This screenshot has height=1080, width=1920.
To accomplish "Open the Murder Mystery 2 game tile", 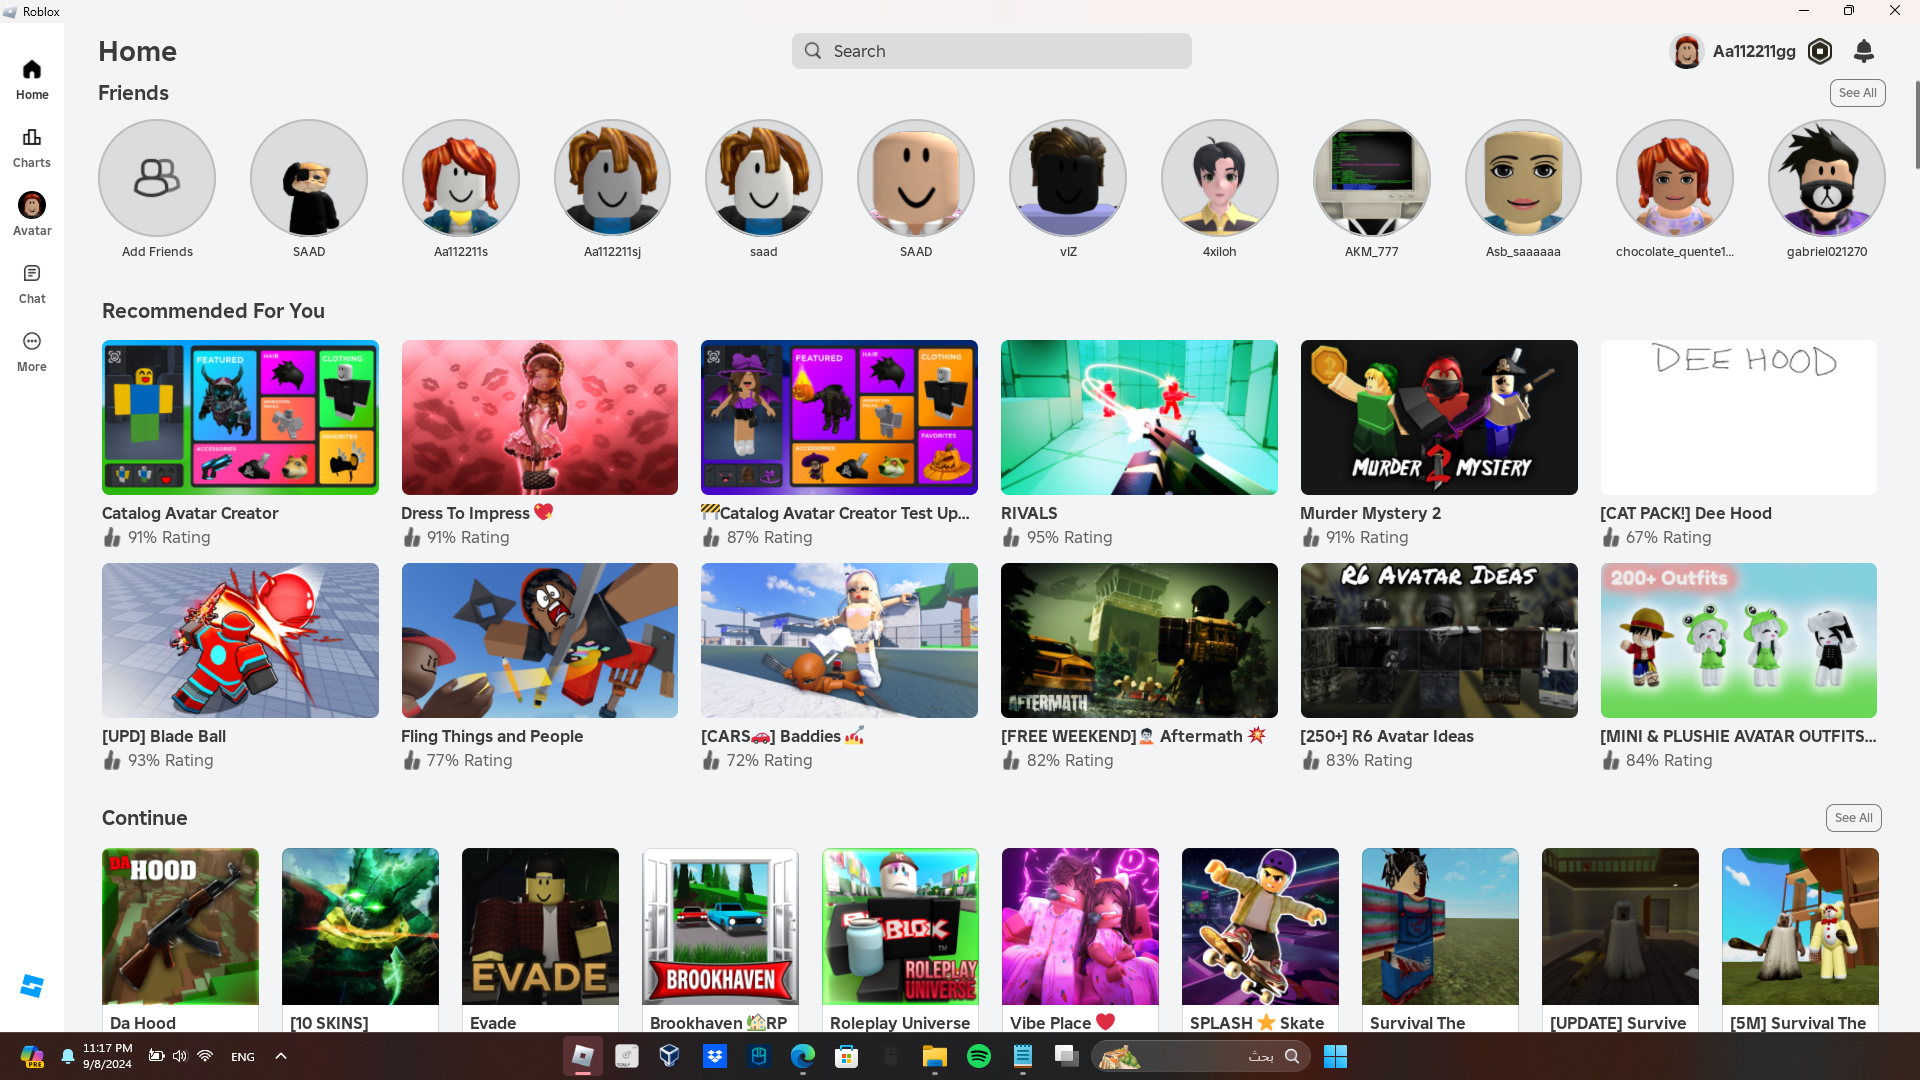I will (1438, 417).
